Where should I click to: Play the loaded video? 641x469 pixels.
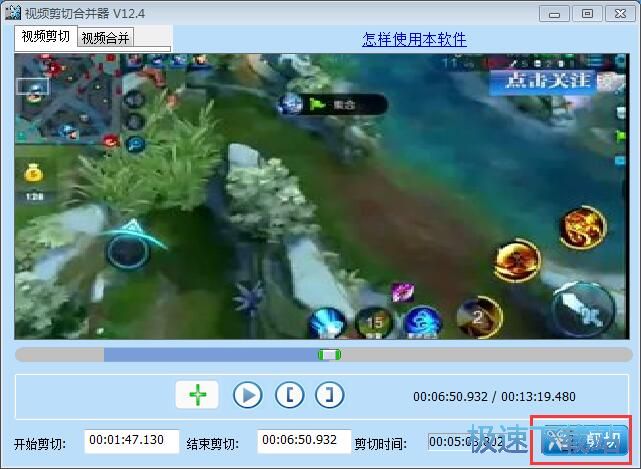point(248,395)
